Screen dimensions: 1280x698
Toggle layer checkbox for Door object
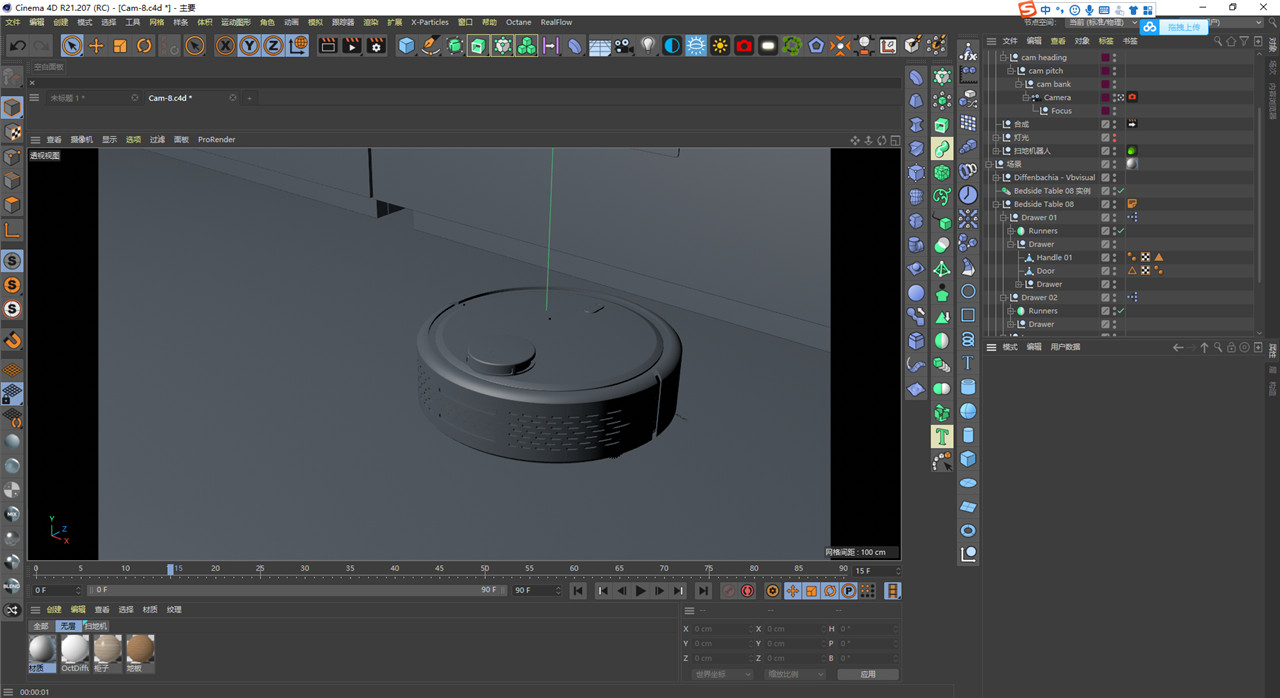pos(1106,271)
